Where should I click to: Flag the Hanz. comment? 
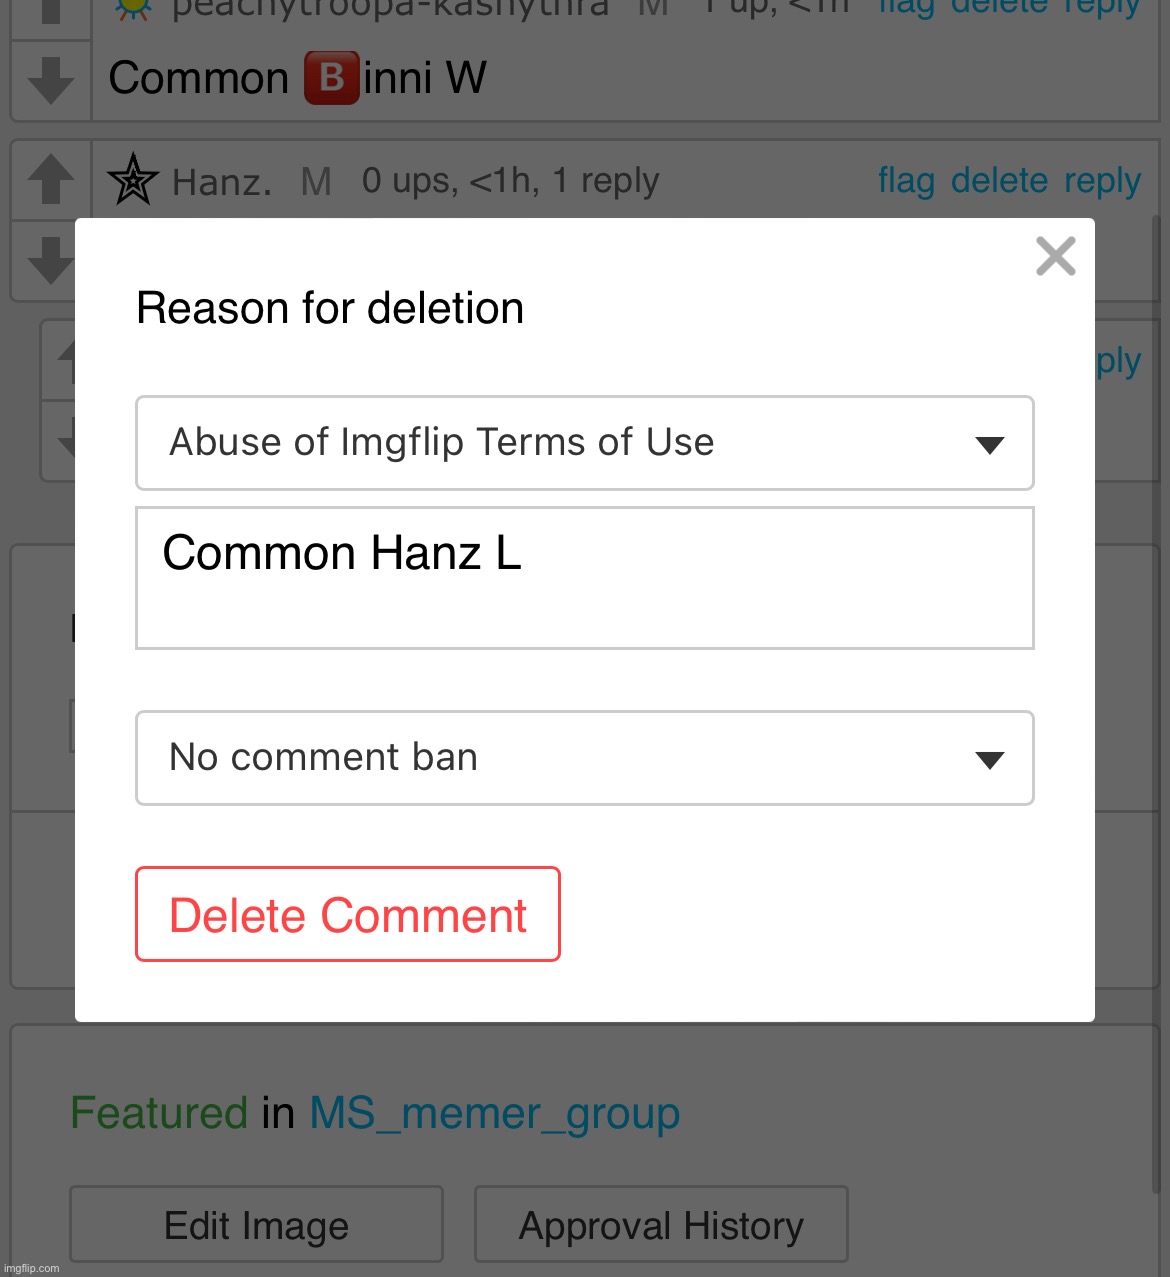click(x=906, y=181)
